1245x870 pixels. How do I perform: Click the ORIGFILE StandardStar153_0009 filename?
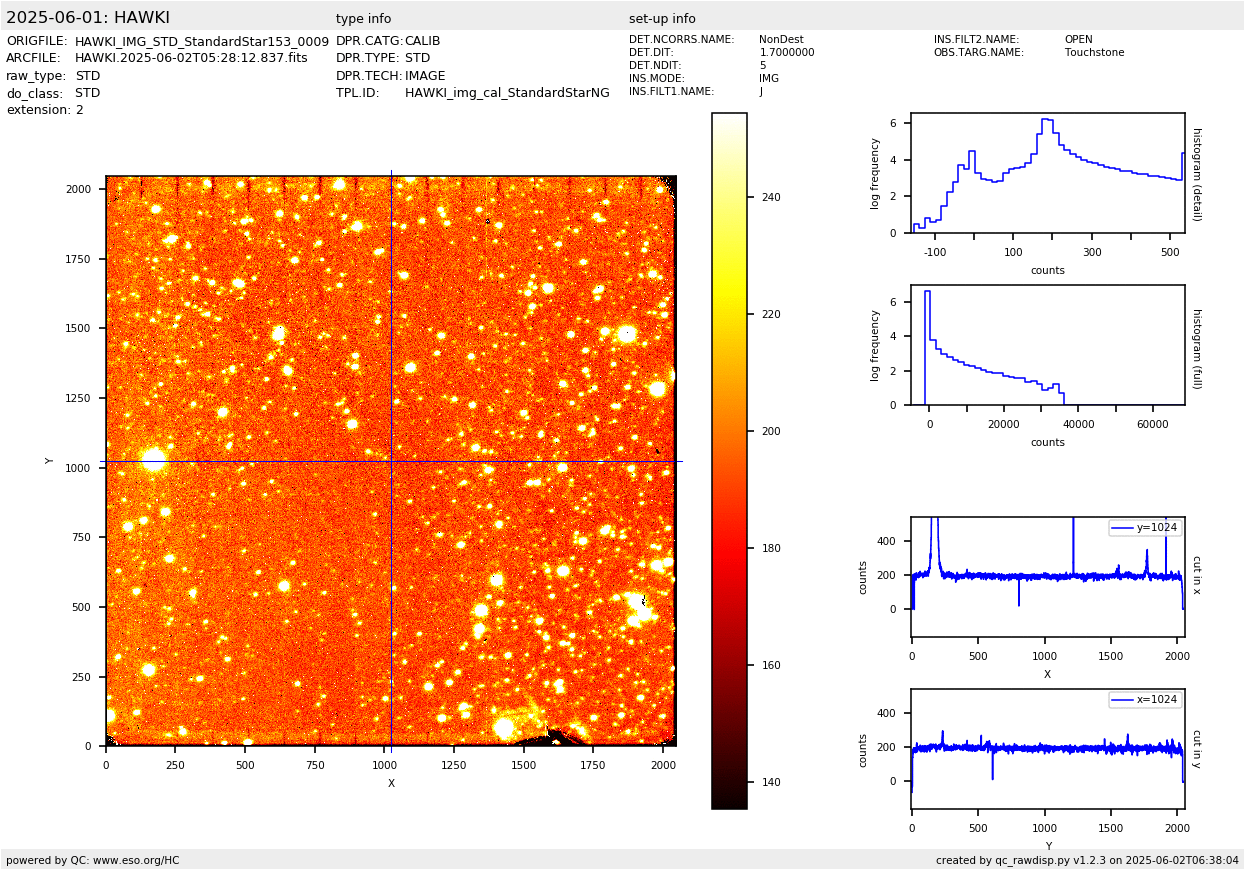tap(201, 42)
